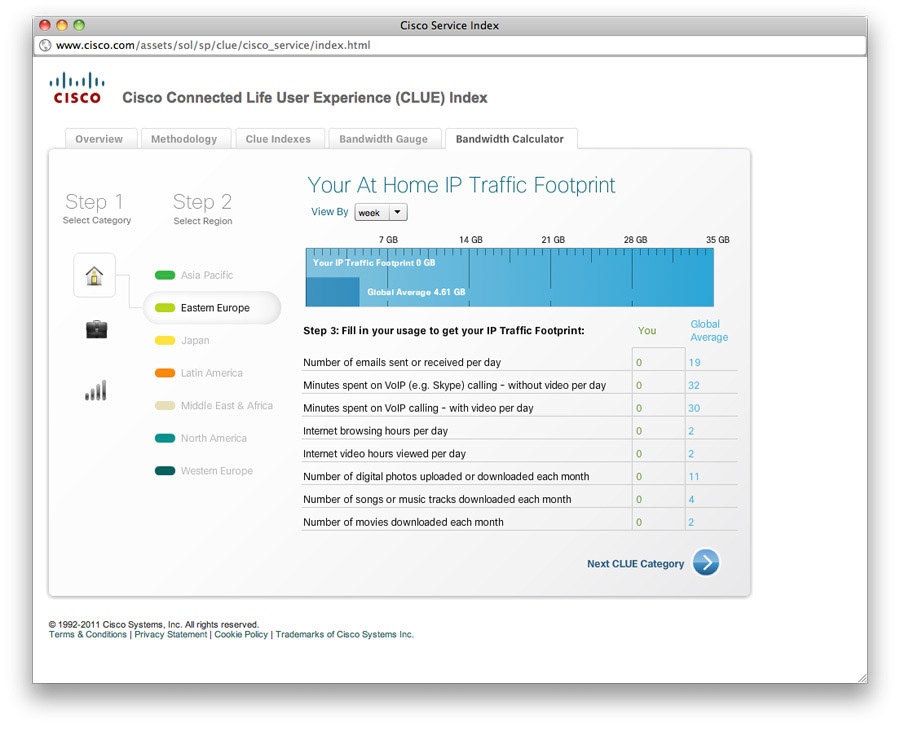Open the View By week dropdown
900x732 pixels.
pyautogui.click(x=381, y=212)
